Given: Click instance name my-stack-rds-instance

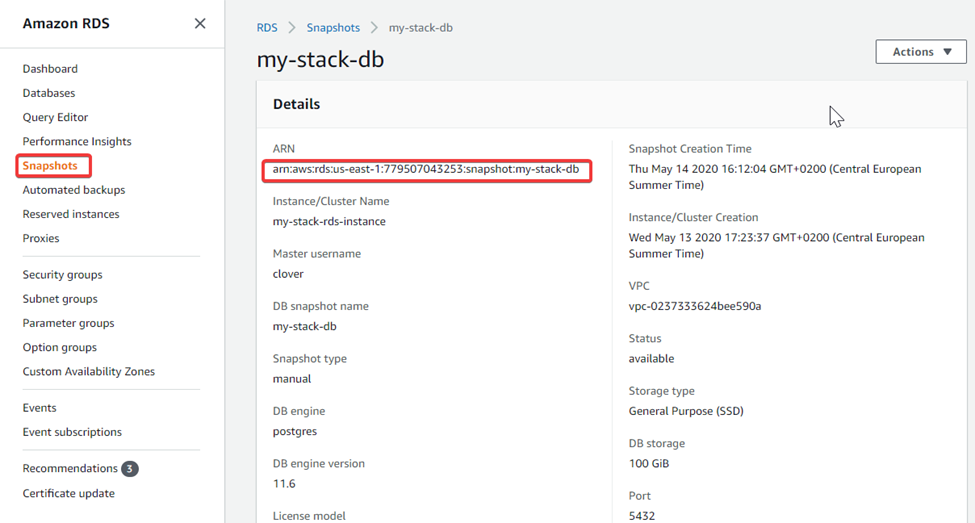Looking at the screenshot, I should (x=329, y=221).
